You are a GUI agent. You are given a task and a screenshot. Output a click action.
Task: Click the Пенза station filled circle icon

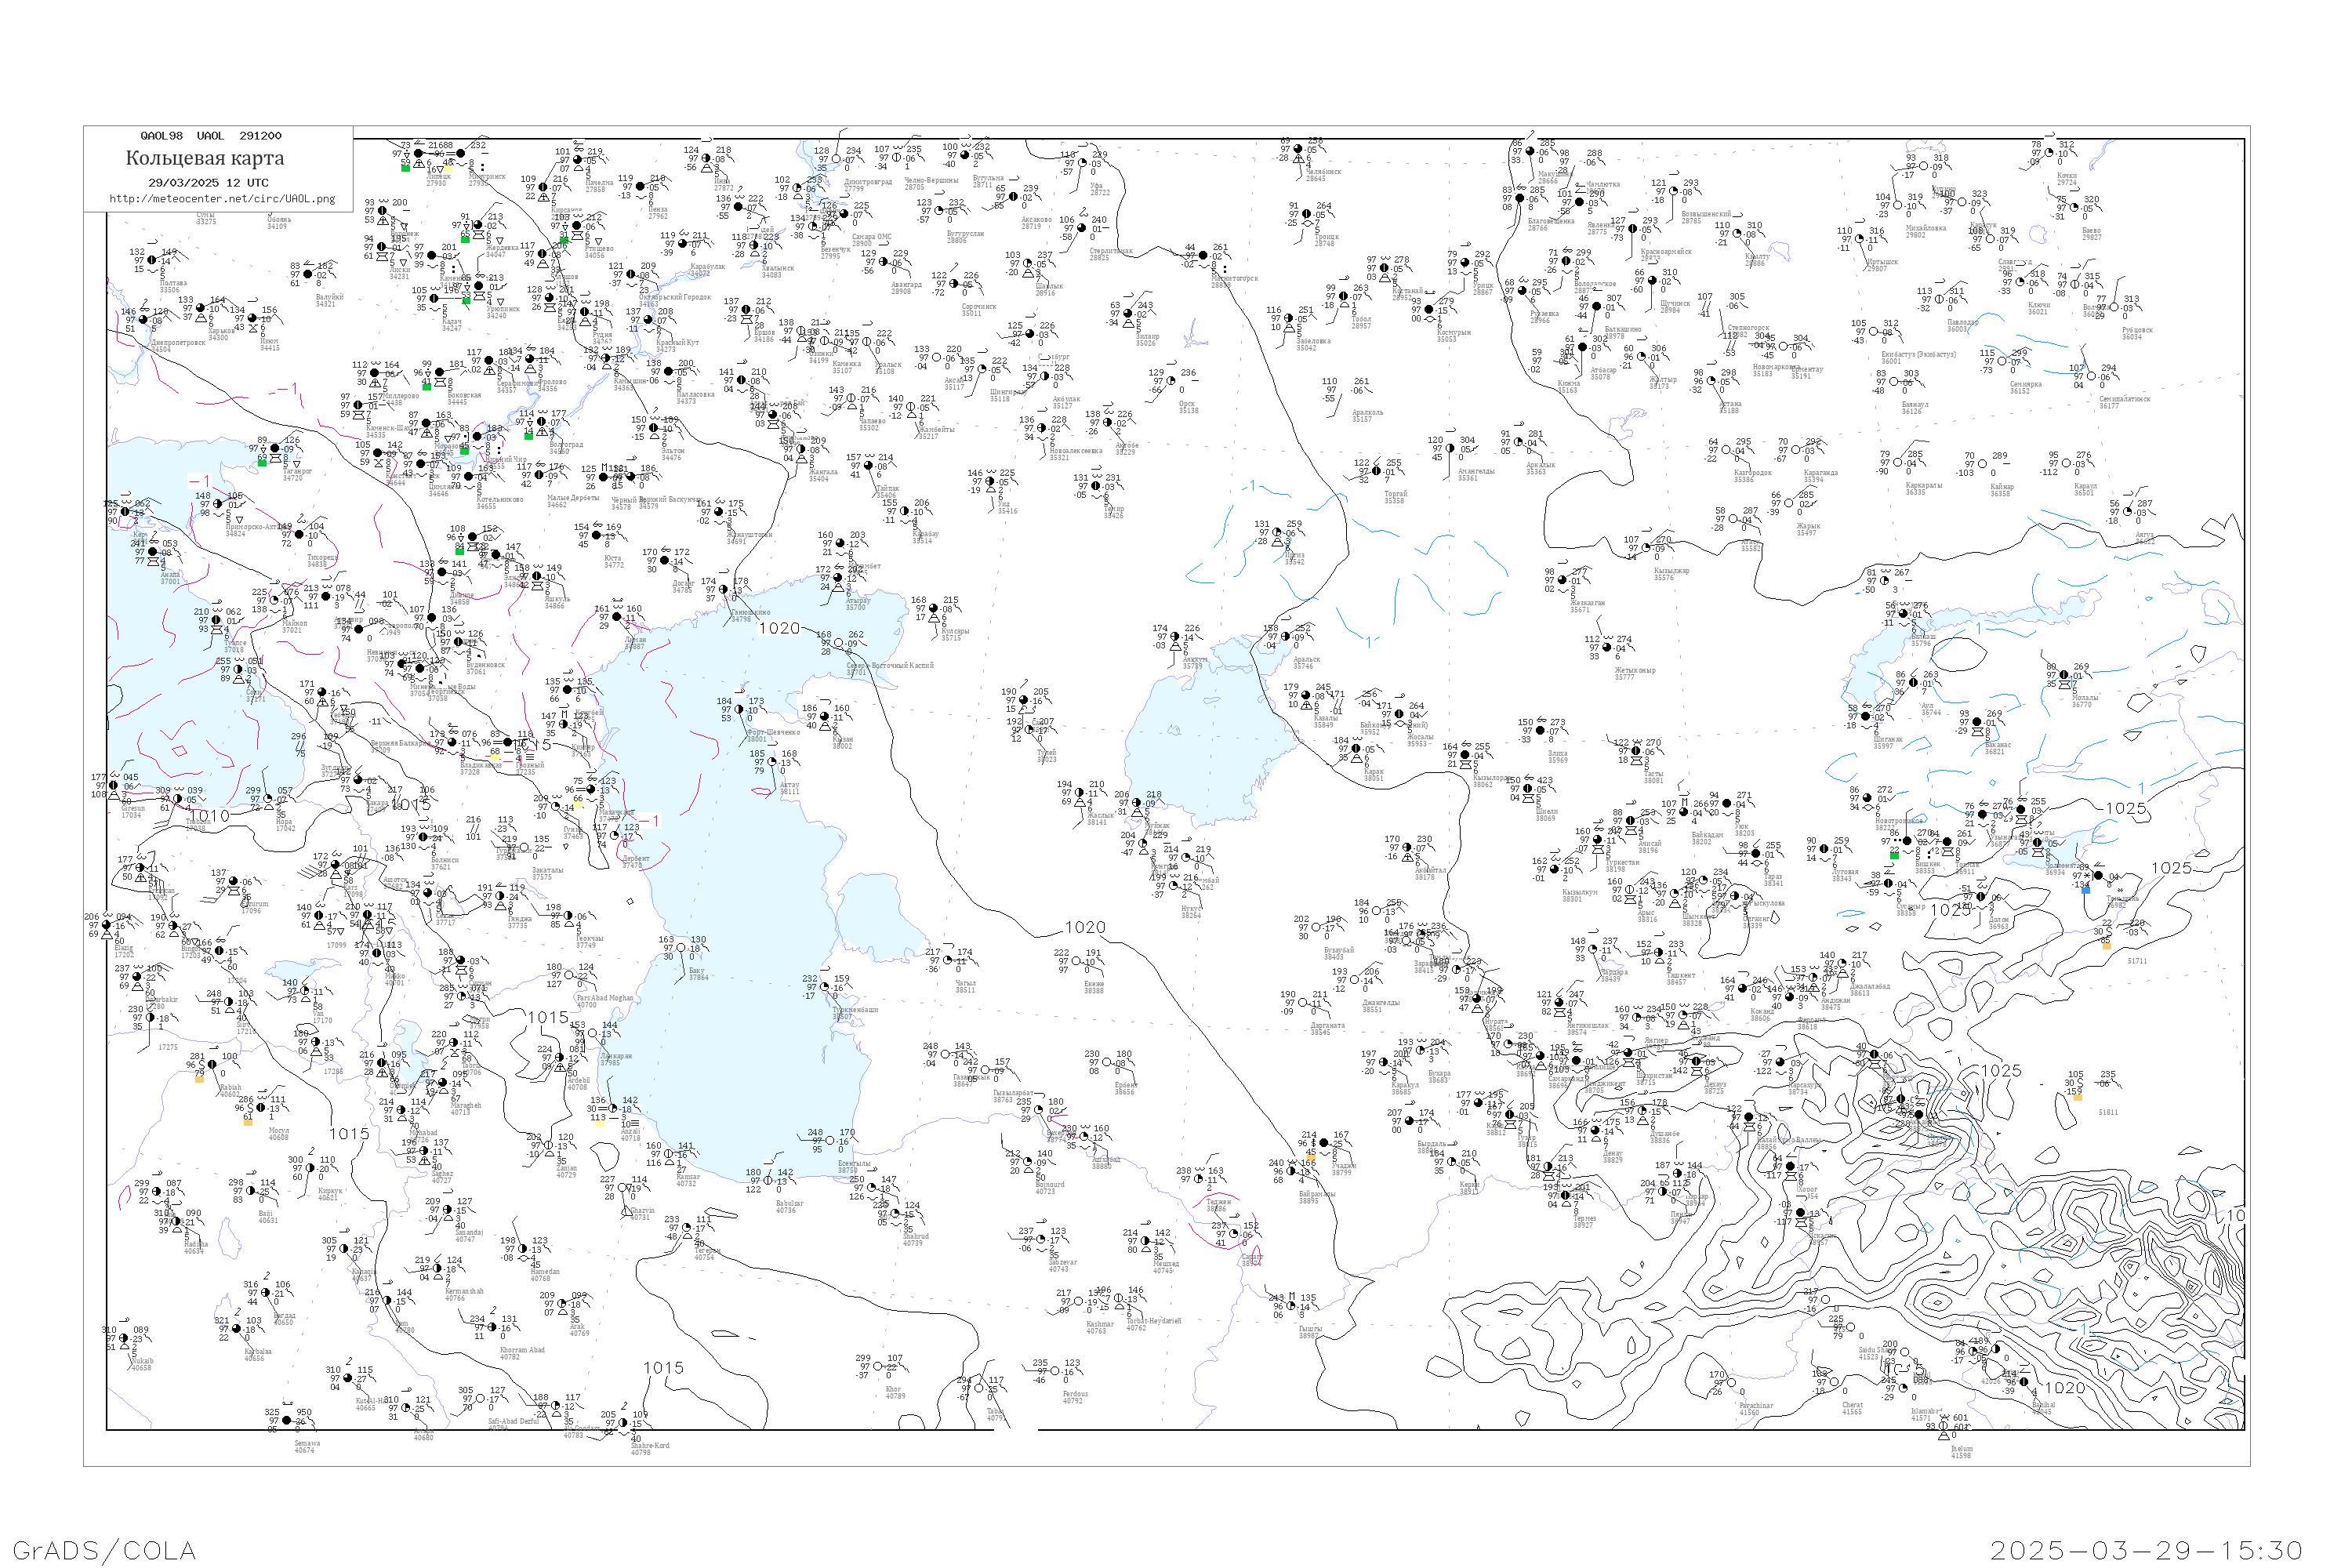click(641, 187)
